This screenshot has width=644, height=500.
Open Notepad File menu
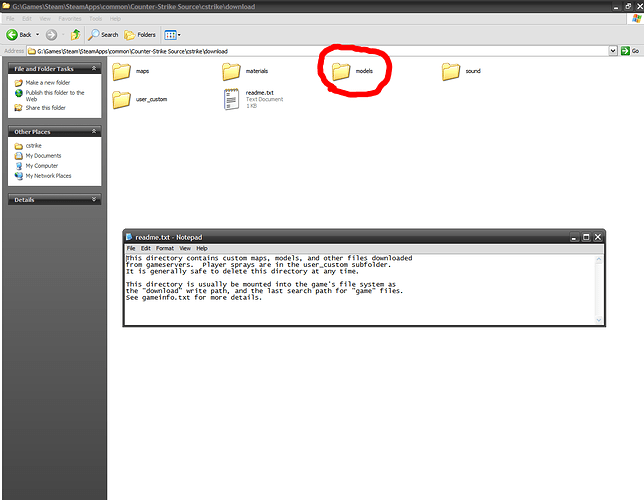[131, 249]
